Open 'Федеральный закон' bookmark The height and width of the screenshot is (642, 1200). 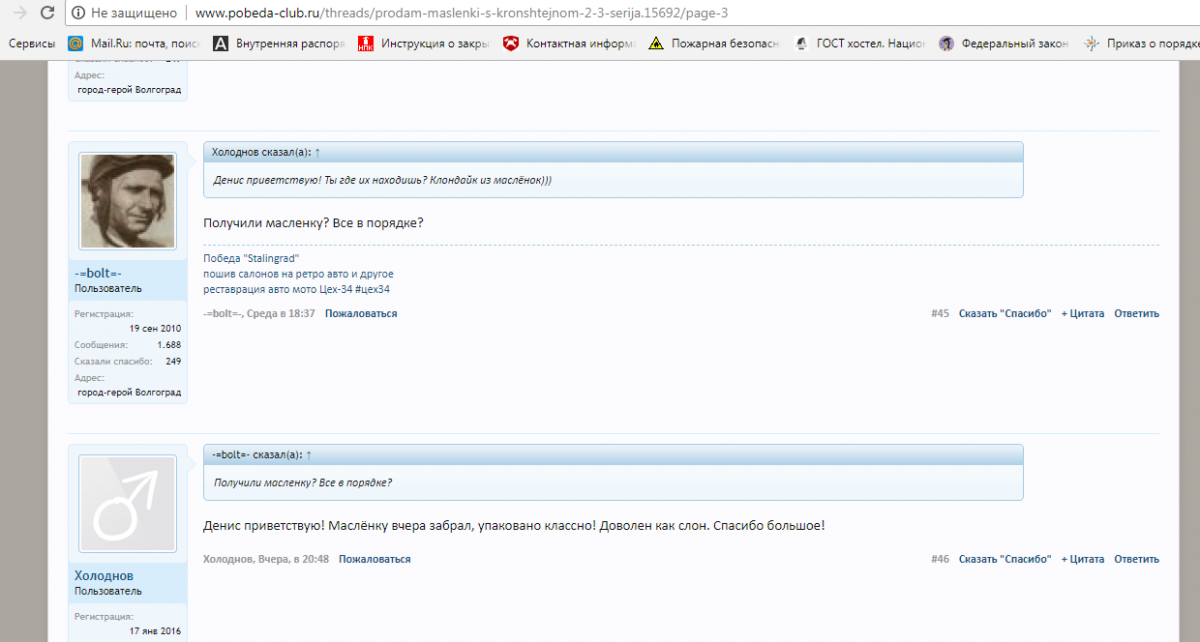[x=1004, y=44]
